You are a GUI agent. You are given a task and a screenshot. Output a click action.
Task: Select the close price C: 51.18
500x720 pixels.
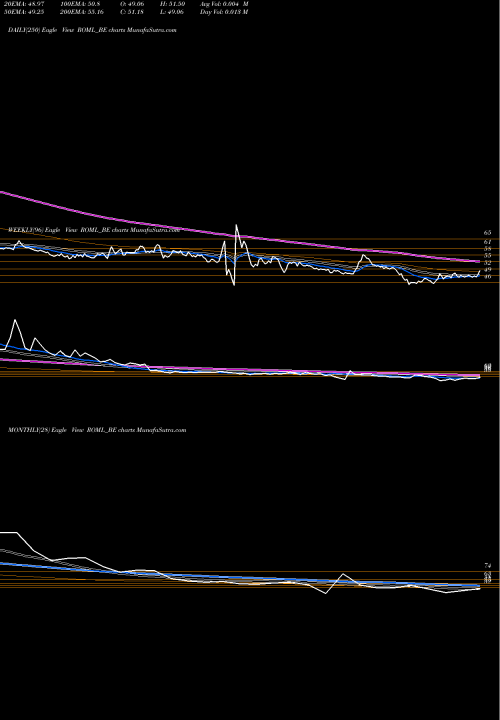[x=132, y=12]
